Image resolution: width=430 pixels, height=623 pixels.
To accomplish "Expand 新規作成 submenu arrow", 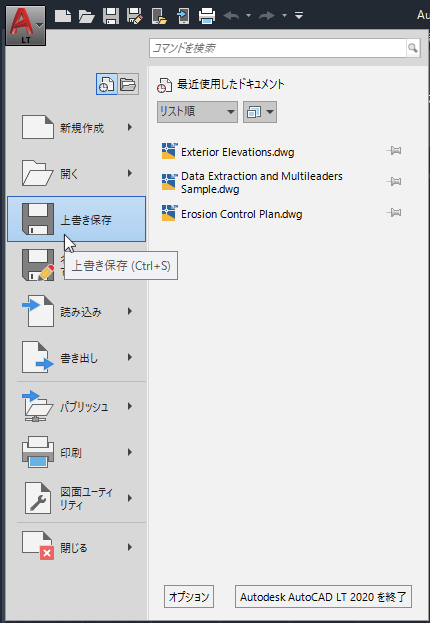I will tap(130, 127).
